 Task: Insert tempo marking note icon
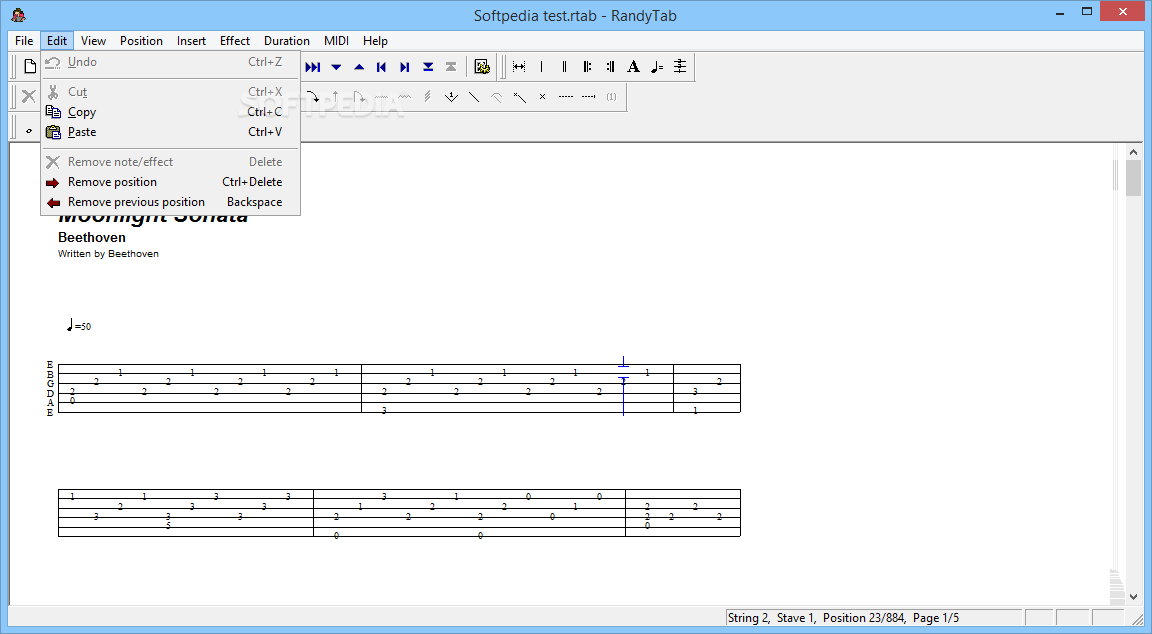pos(657,67)
